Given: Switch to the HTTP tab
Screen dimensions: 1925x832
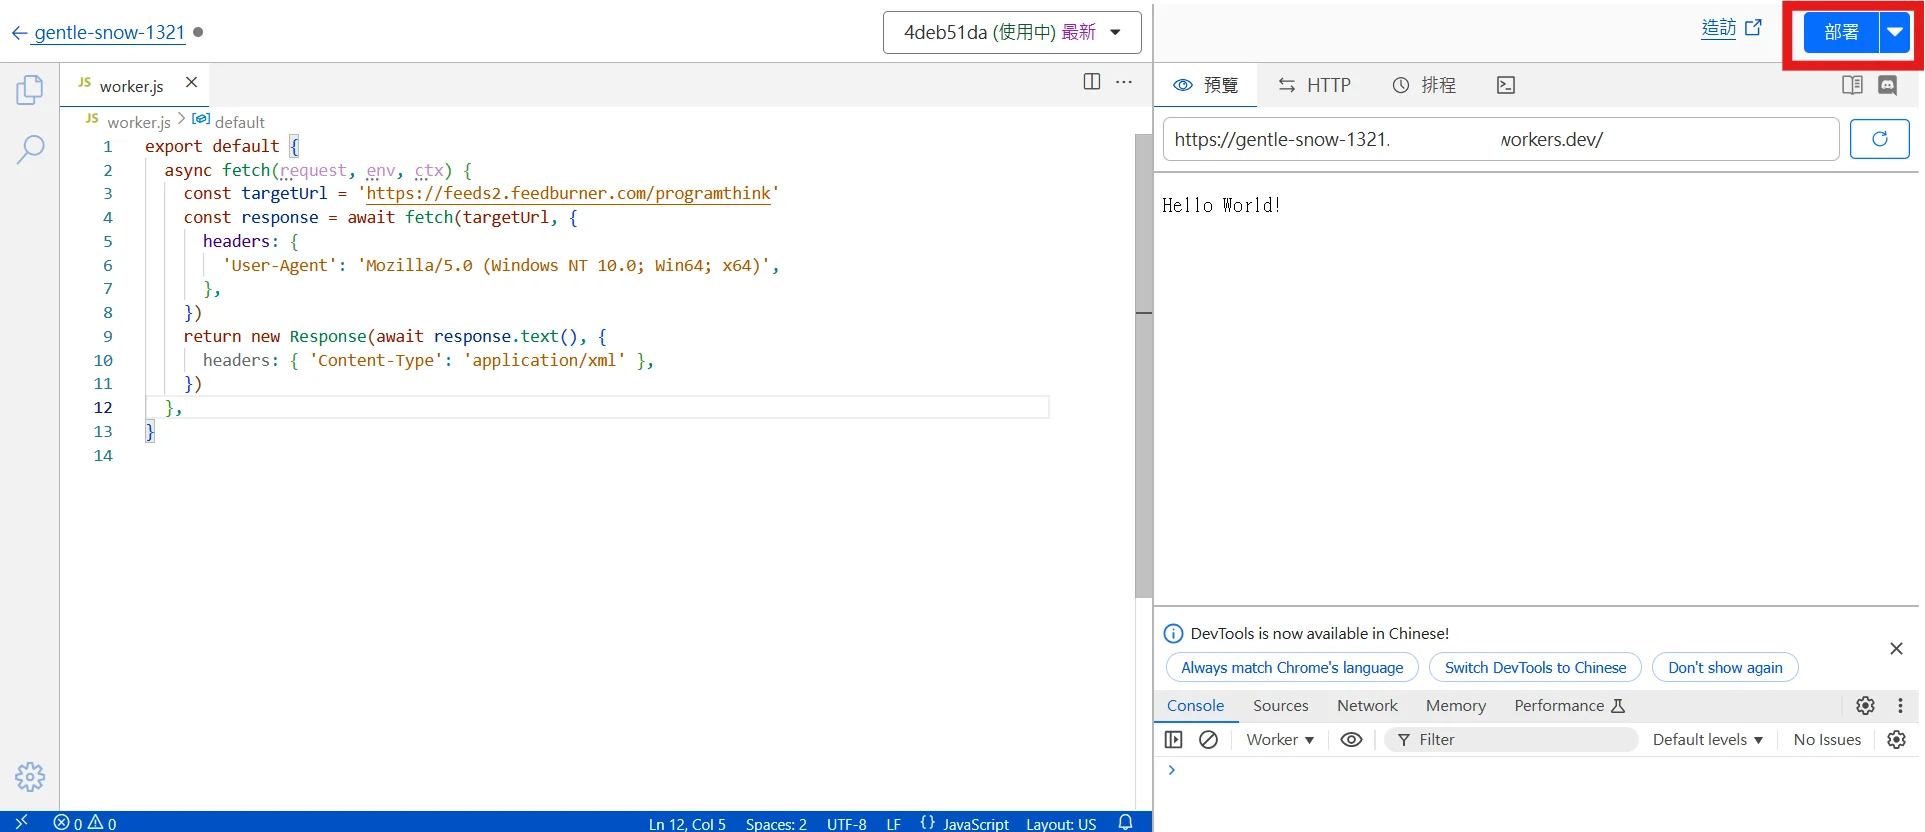Looking at the screenshot, I should click(1314, 86).
